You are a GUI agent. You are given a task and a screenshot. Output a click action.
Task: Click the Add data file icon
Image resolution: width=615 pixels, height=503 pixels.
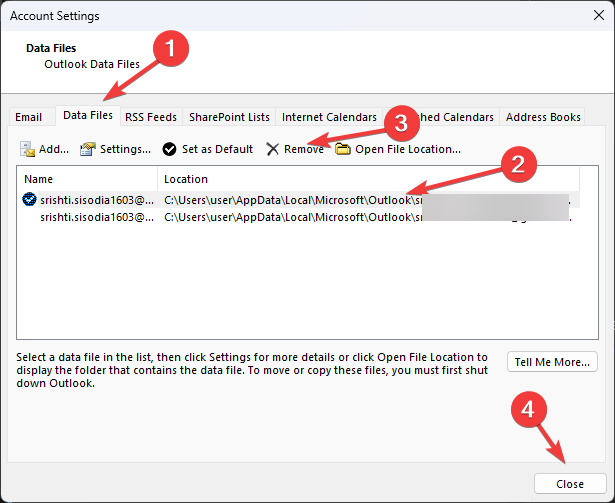point(27,149)
